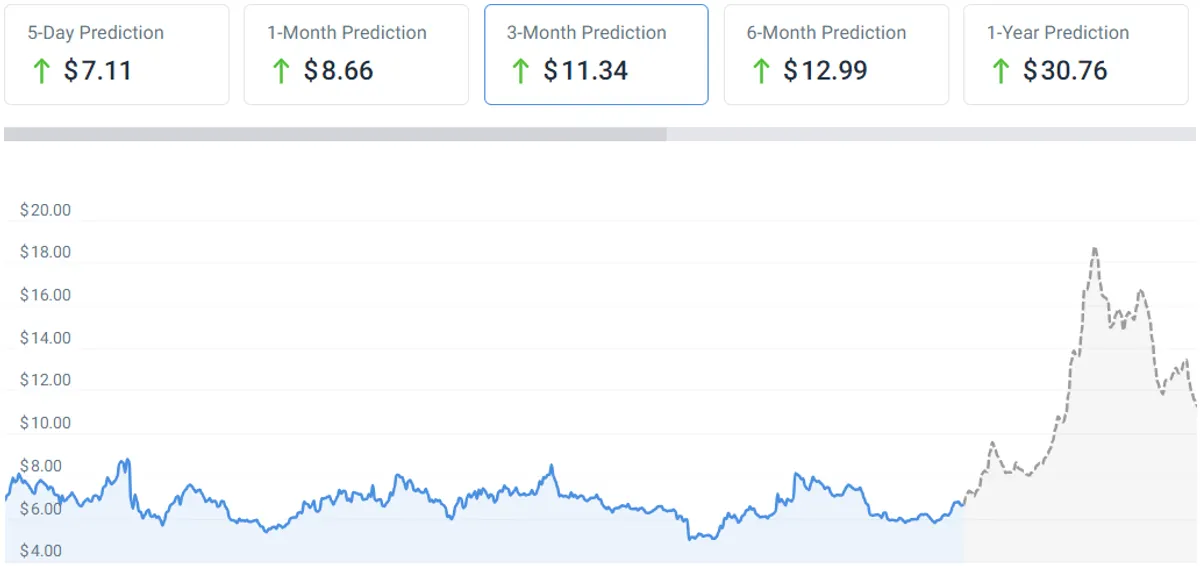Click the up arrow beside $30.76
1200x566 pixels.
(x=1000, y=71)
